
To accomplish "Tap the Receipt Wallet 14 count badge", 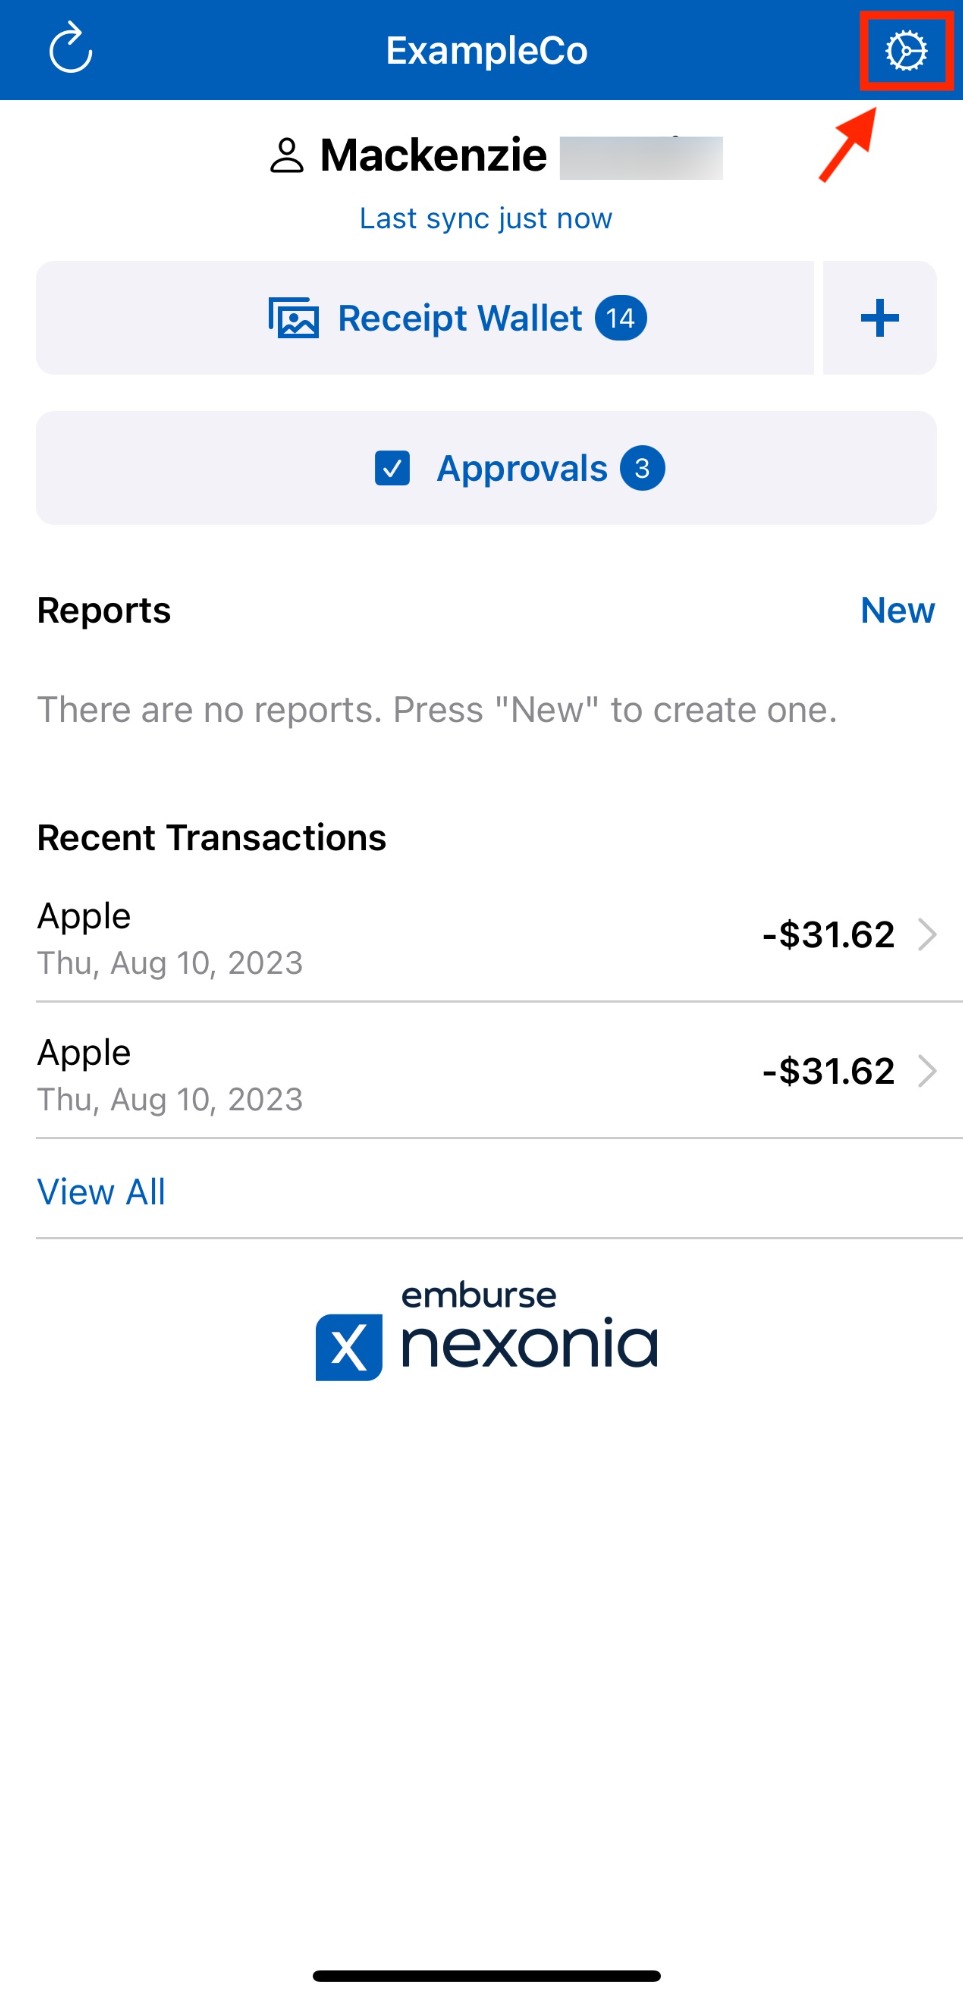I will click(621, 319).
